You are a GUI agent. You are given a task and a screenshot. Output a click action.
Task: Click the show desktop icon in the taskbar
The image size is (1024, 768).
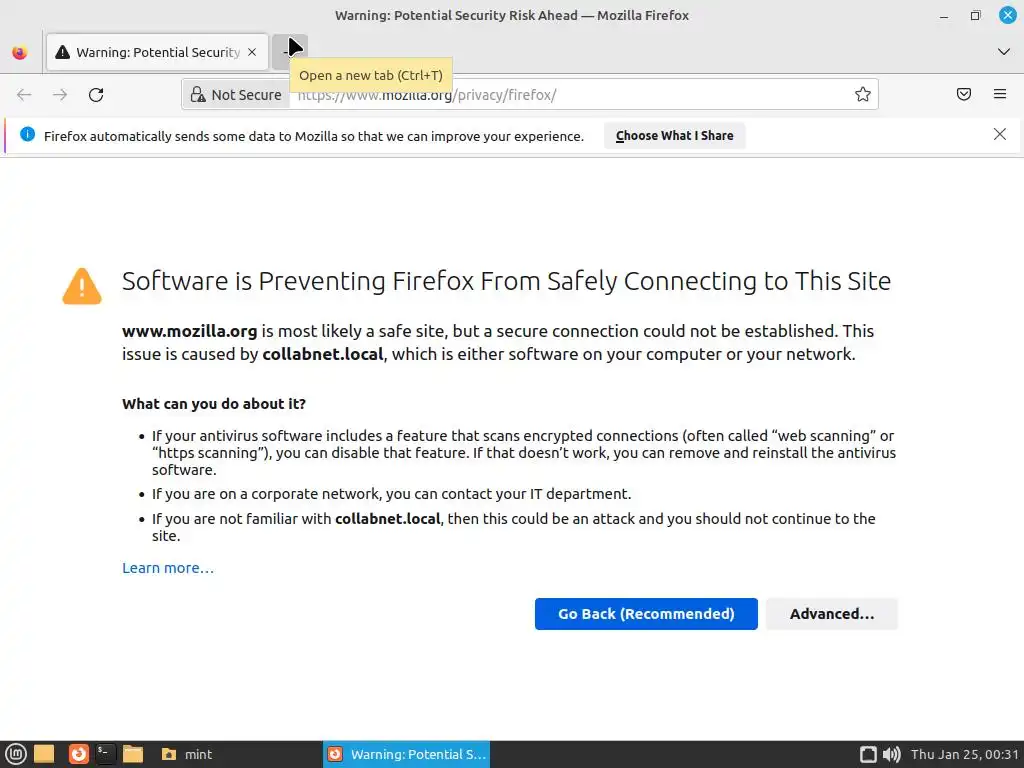[44, 754]
